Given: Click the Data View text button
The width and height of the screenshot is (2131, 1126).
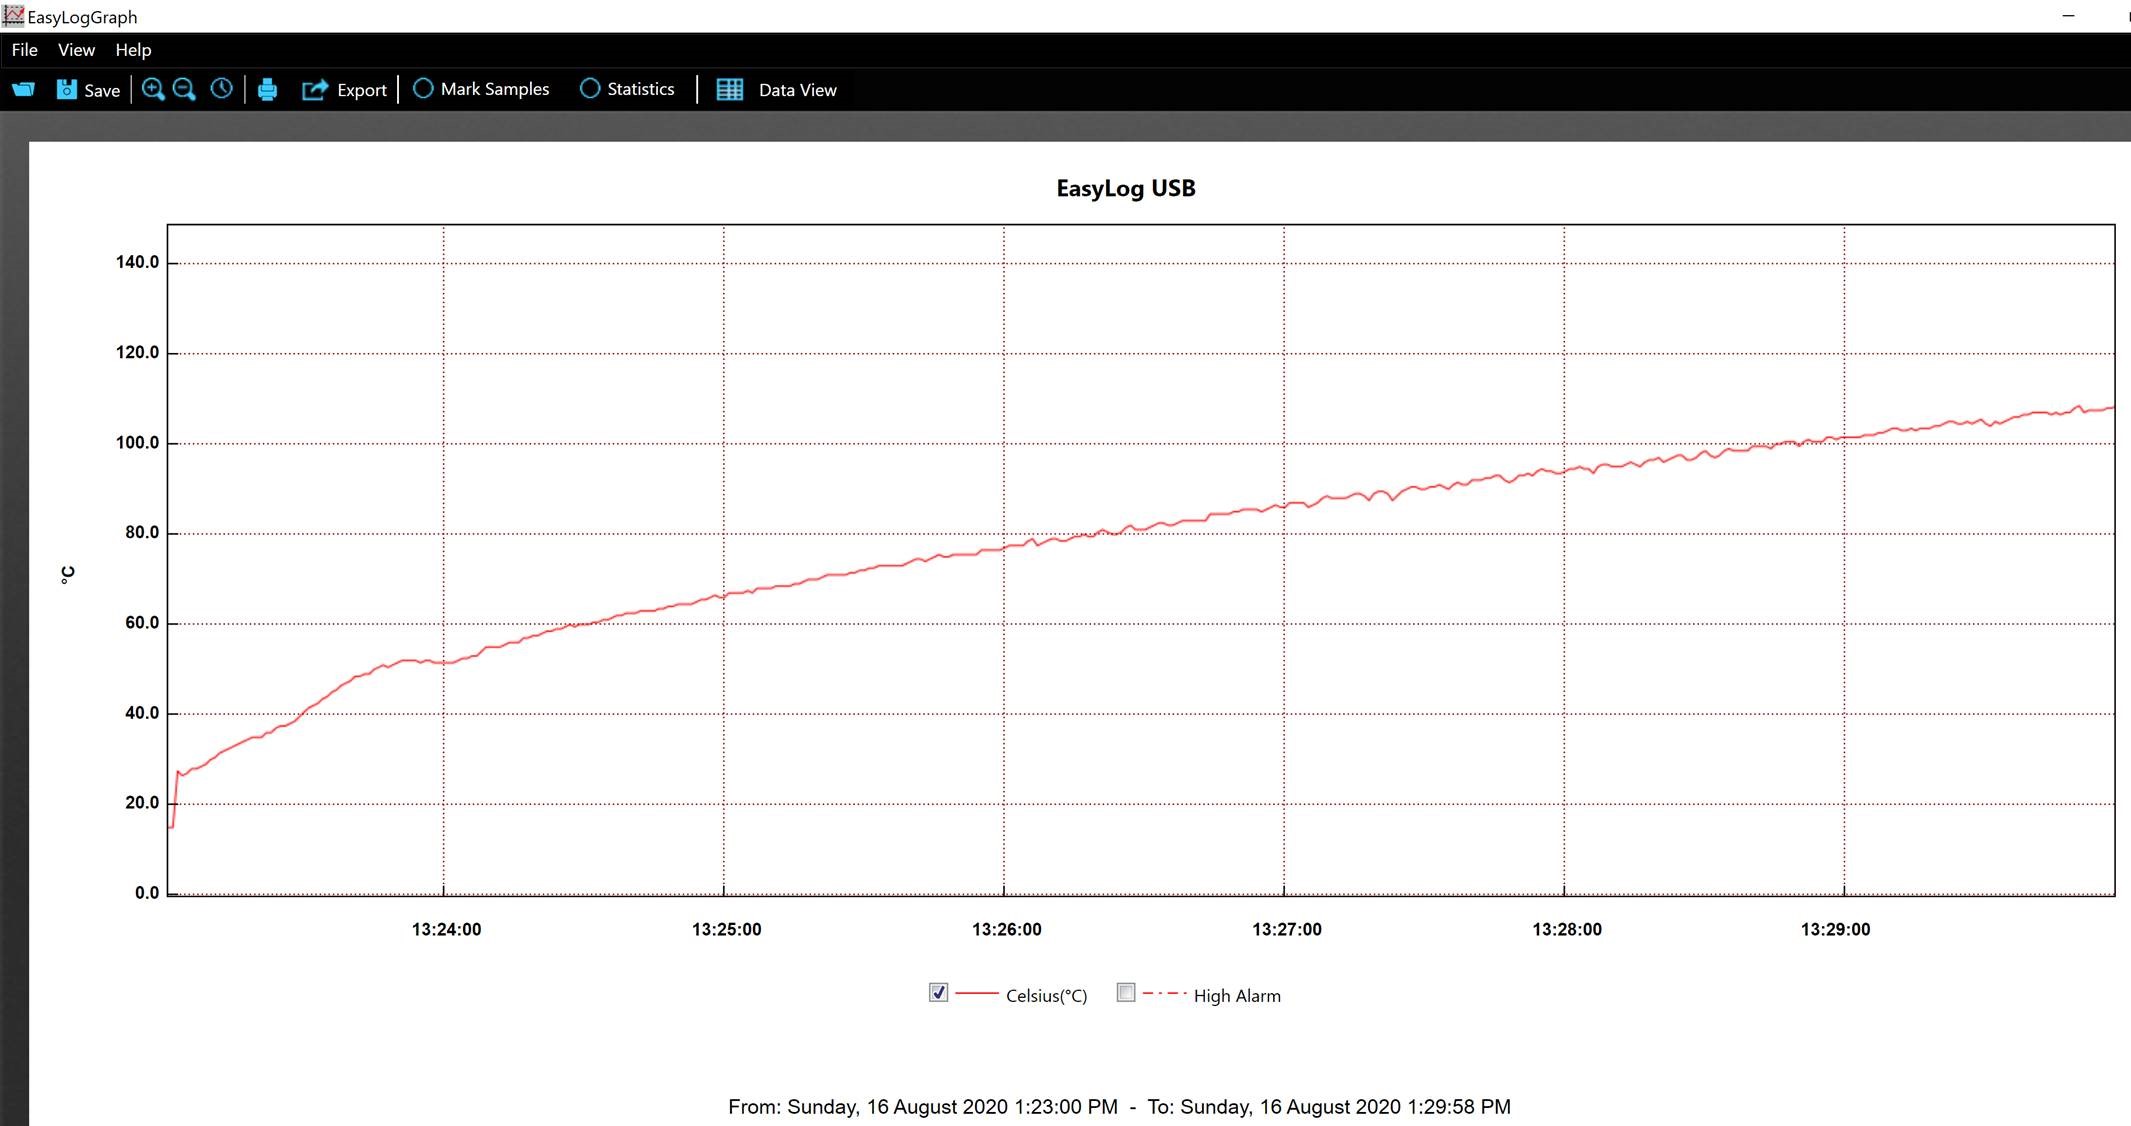Looking at the screenshot, I should [x=797, y=90].
